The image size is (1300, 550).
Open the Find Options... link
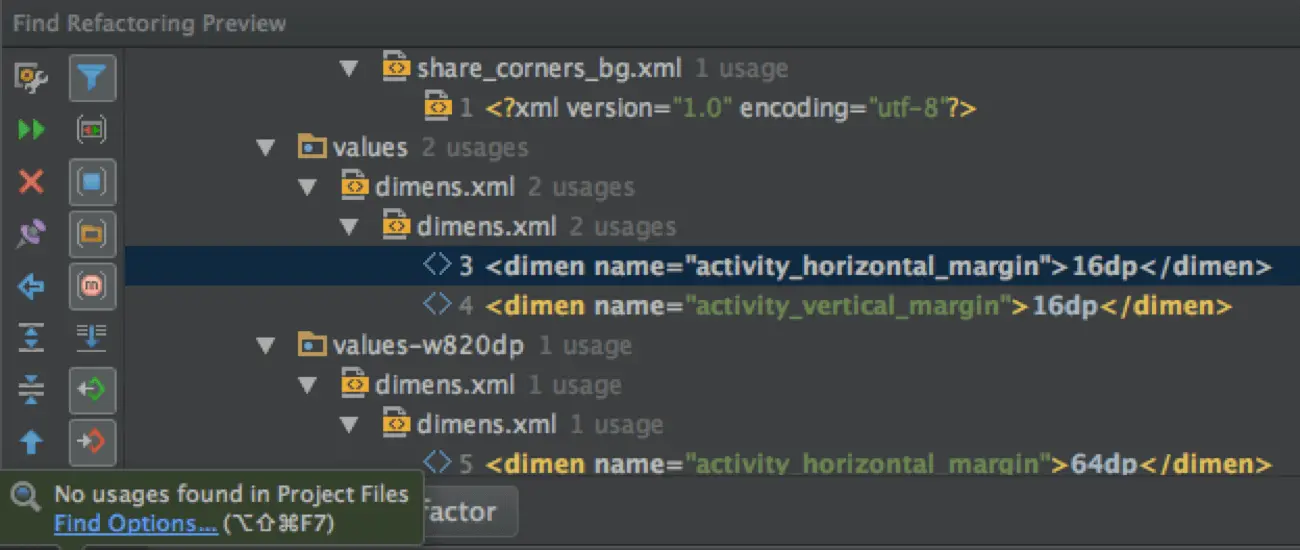coord(135,523)
